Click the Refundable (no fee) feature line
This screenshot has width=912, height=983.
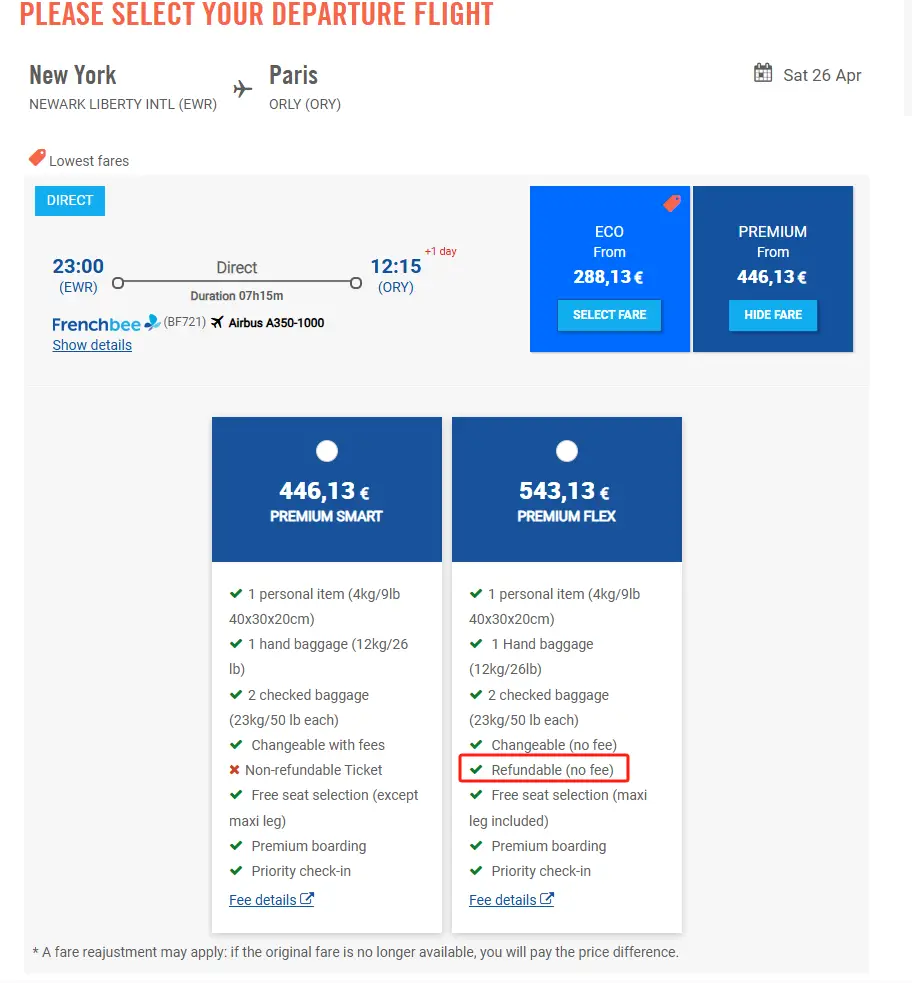tap(552, 770)
